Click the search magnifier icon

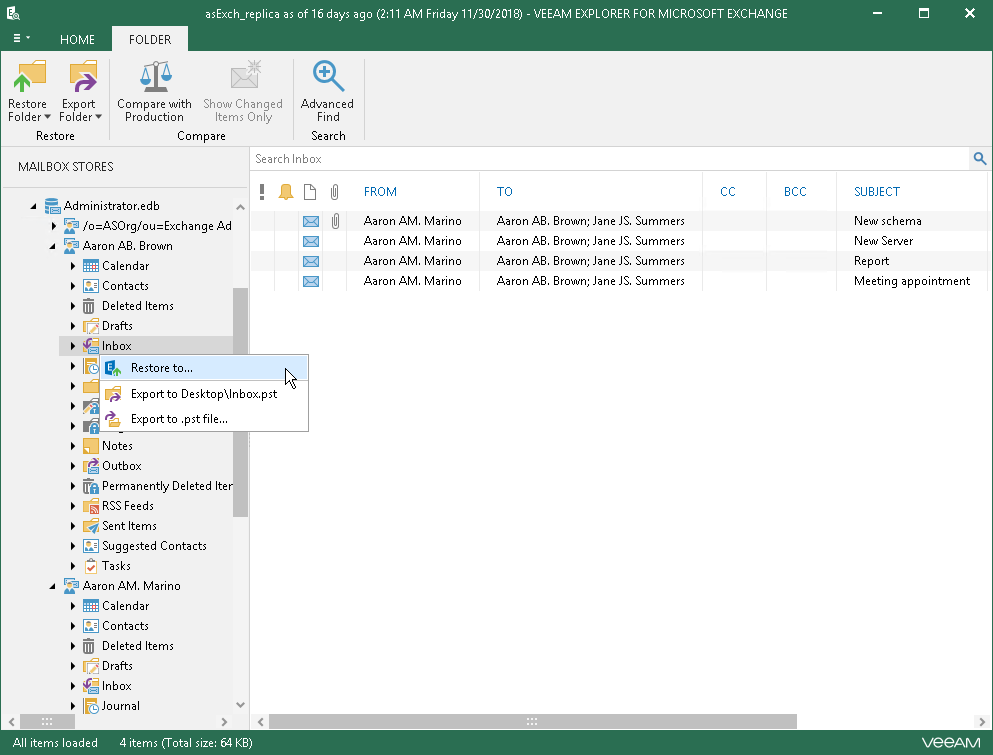980,159
